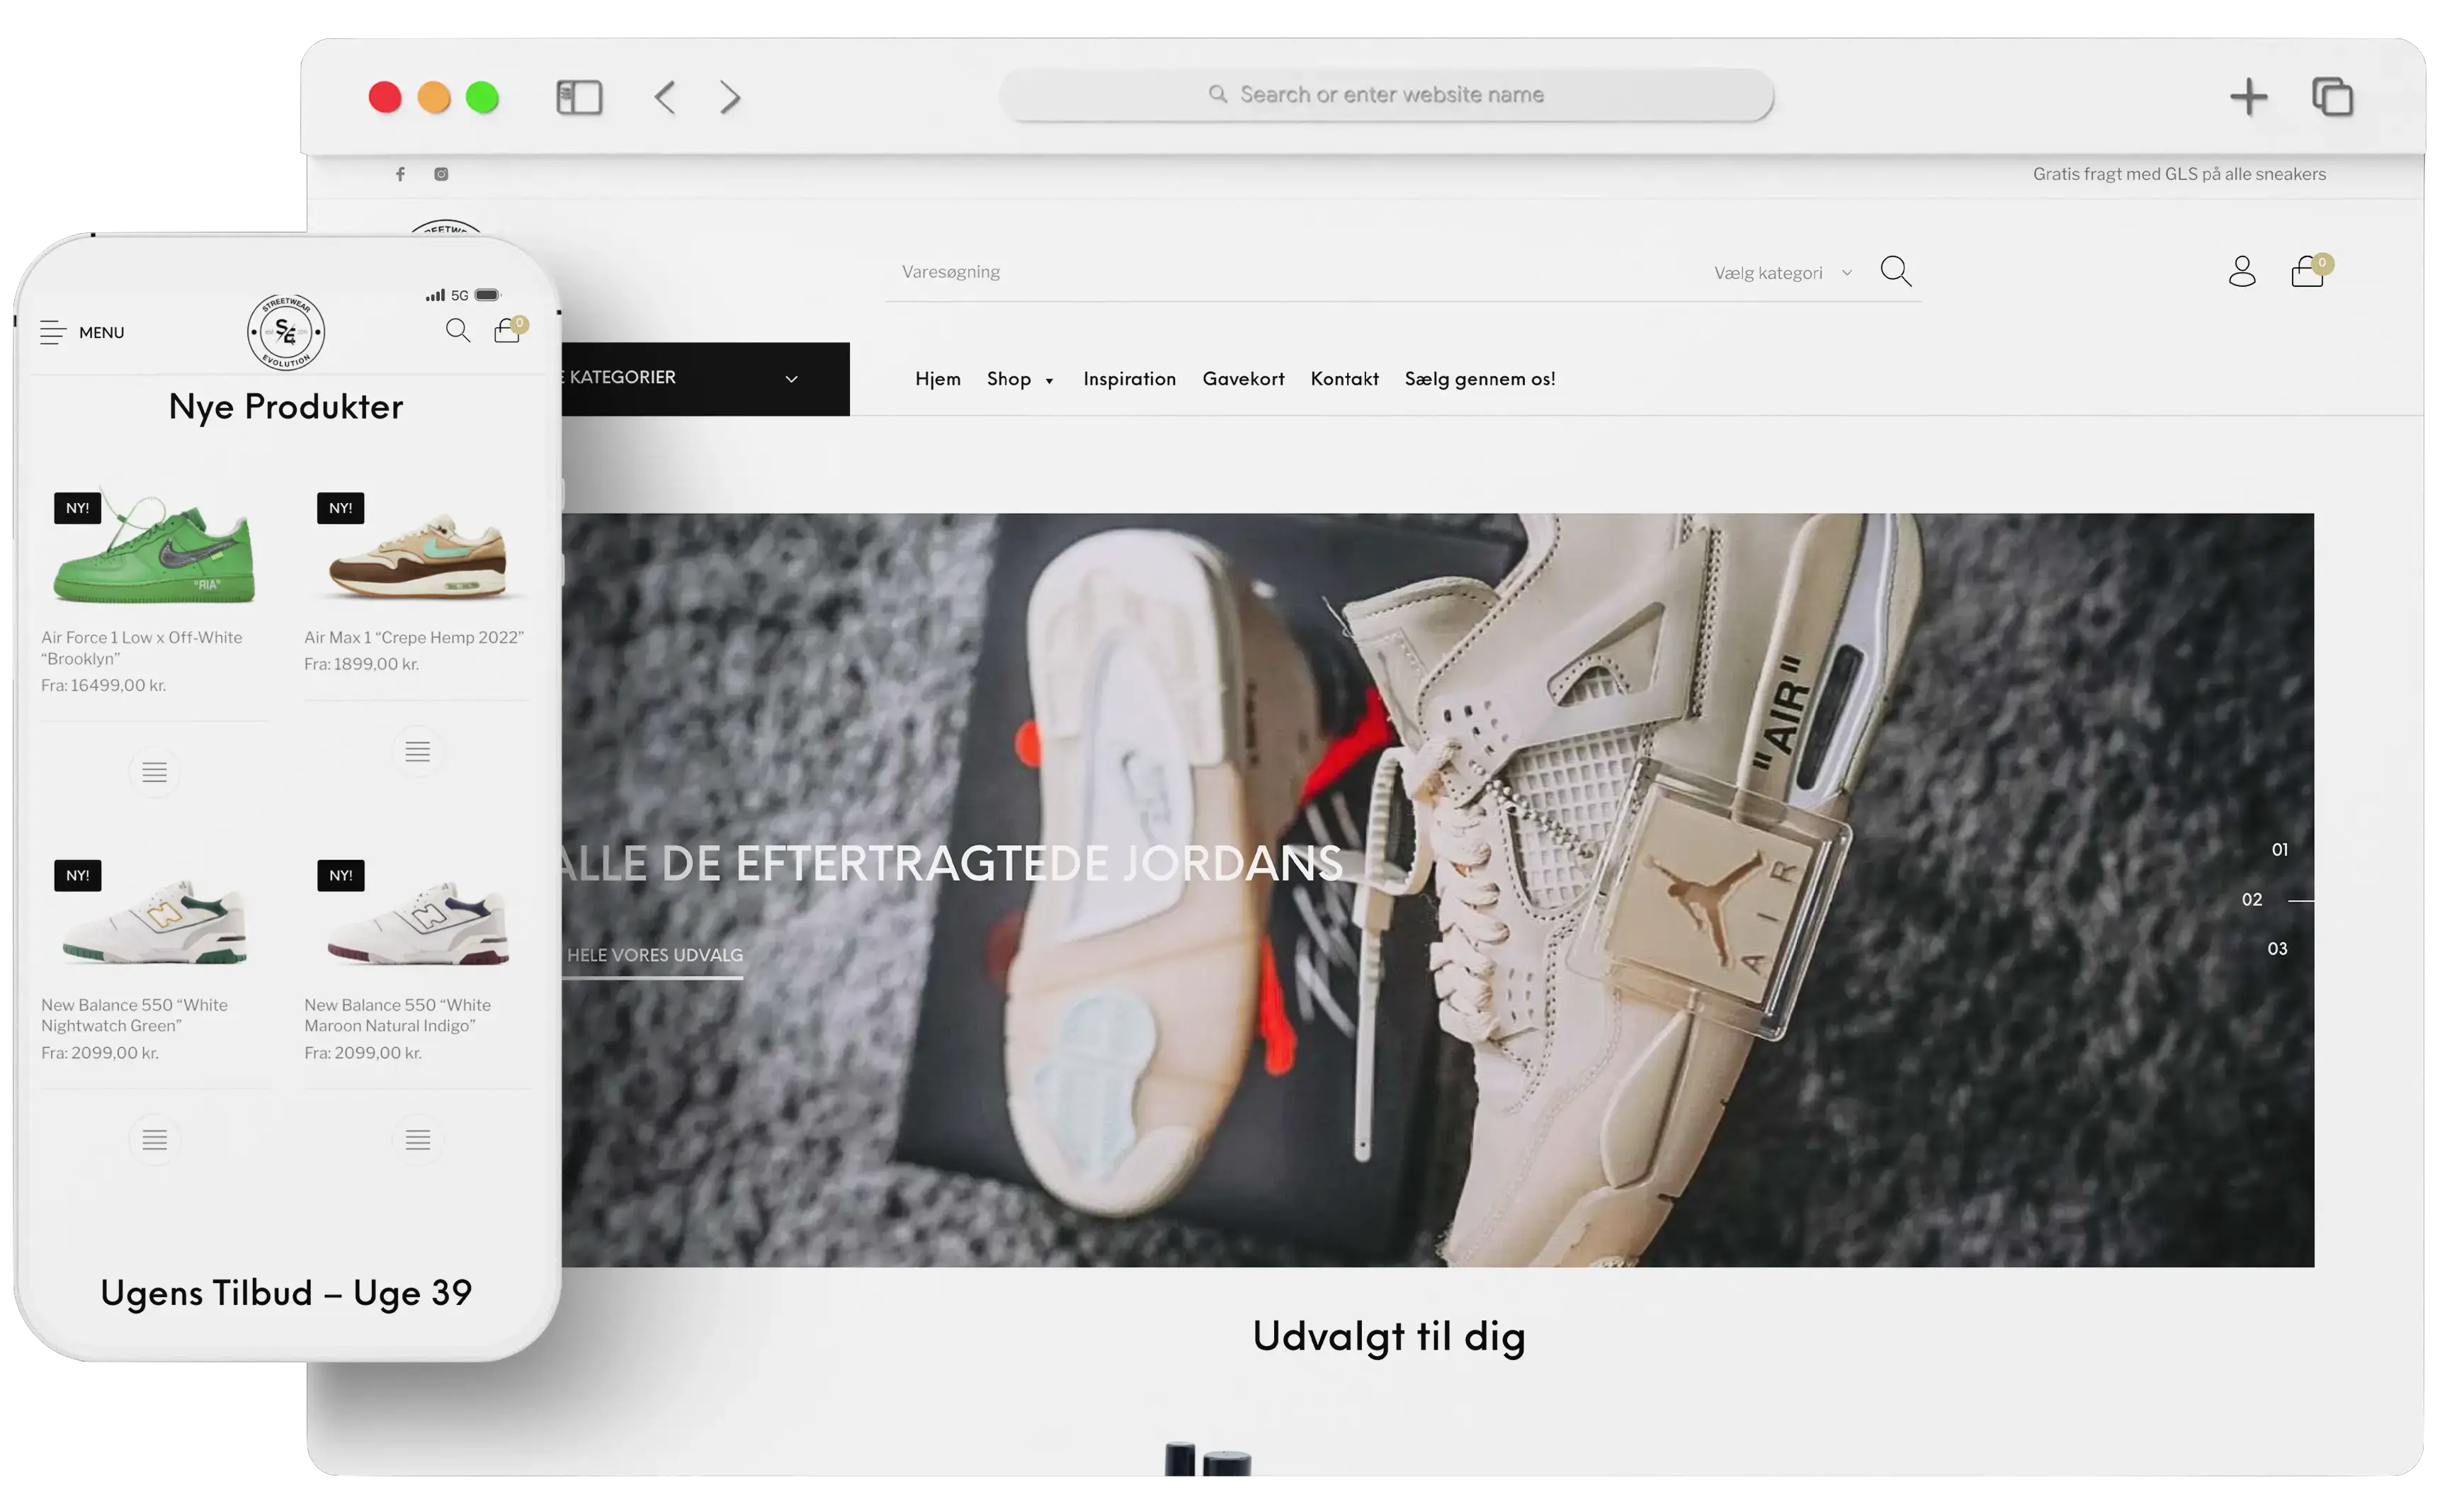Open the Kontakt menu item

1346,380
